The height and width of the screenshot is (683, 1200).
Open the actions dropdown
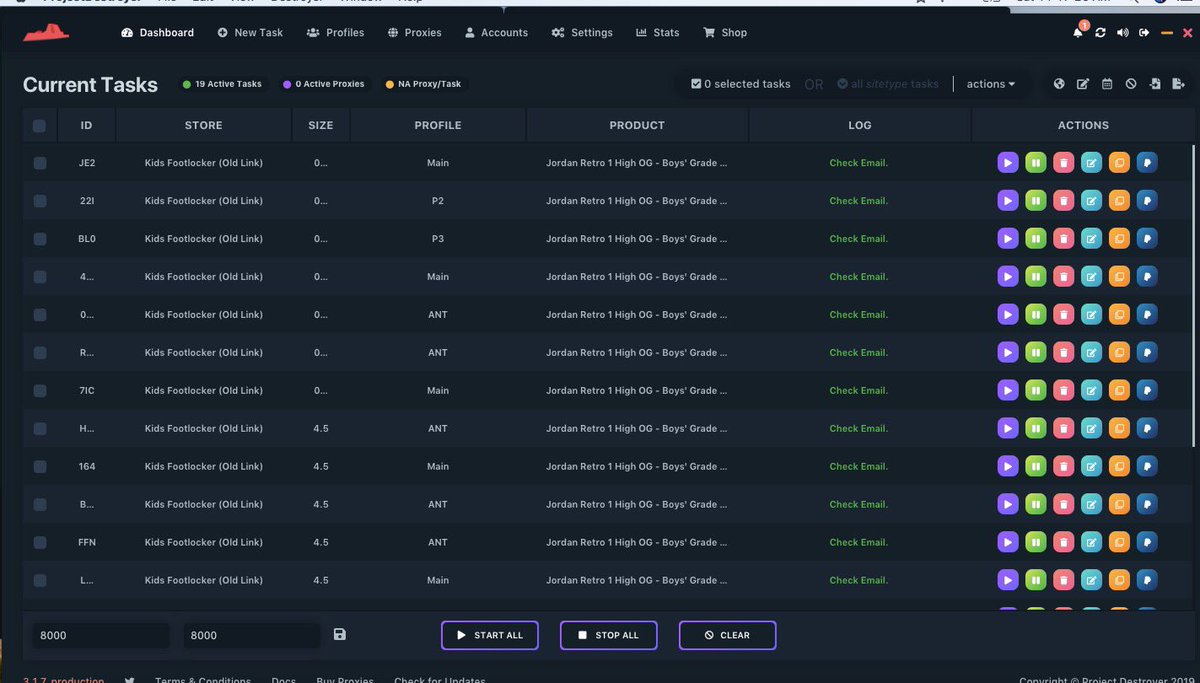coord(990,84)
